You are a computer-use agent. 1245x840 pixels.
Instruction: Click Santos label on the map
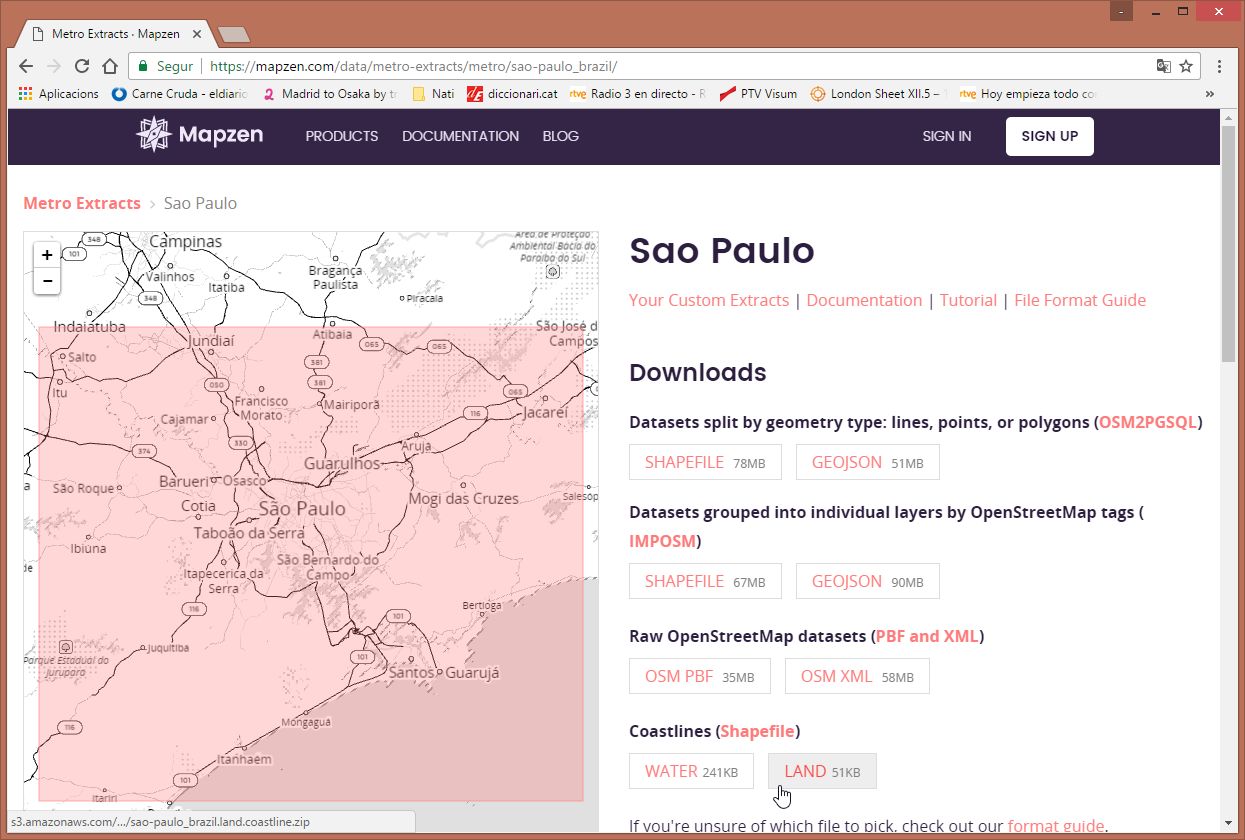(x=411, y=672)
